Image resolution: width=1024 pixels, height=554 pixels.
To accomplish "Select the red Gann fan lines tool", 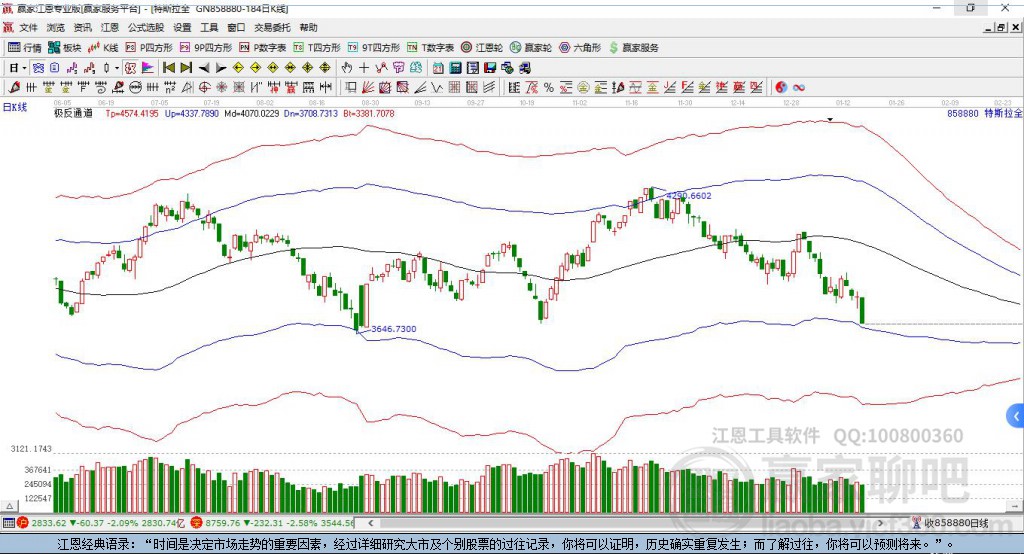I will pyautogui.click(x=368, y=87).
